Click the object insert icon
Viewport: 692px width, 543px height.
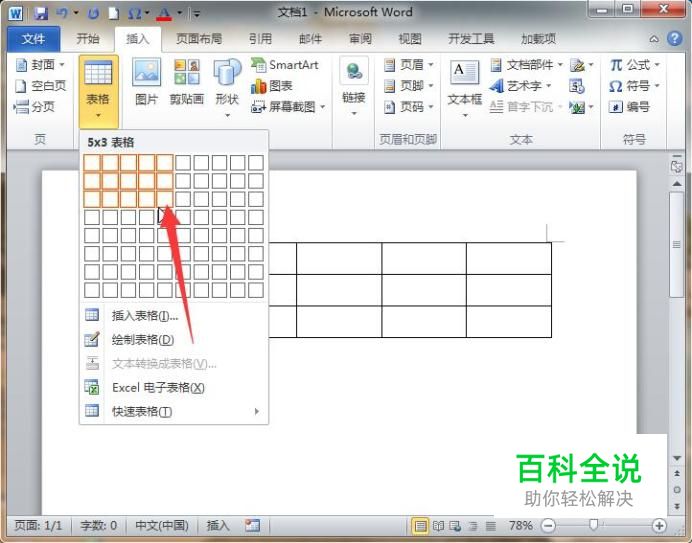577,106
